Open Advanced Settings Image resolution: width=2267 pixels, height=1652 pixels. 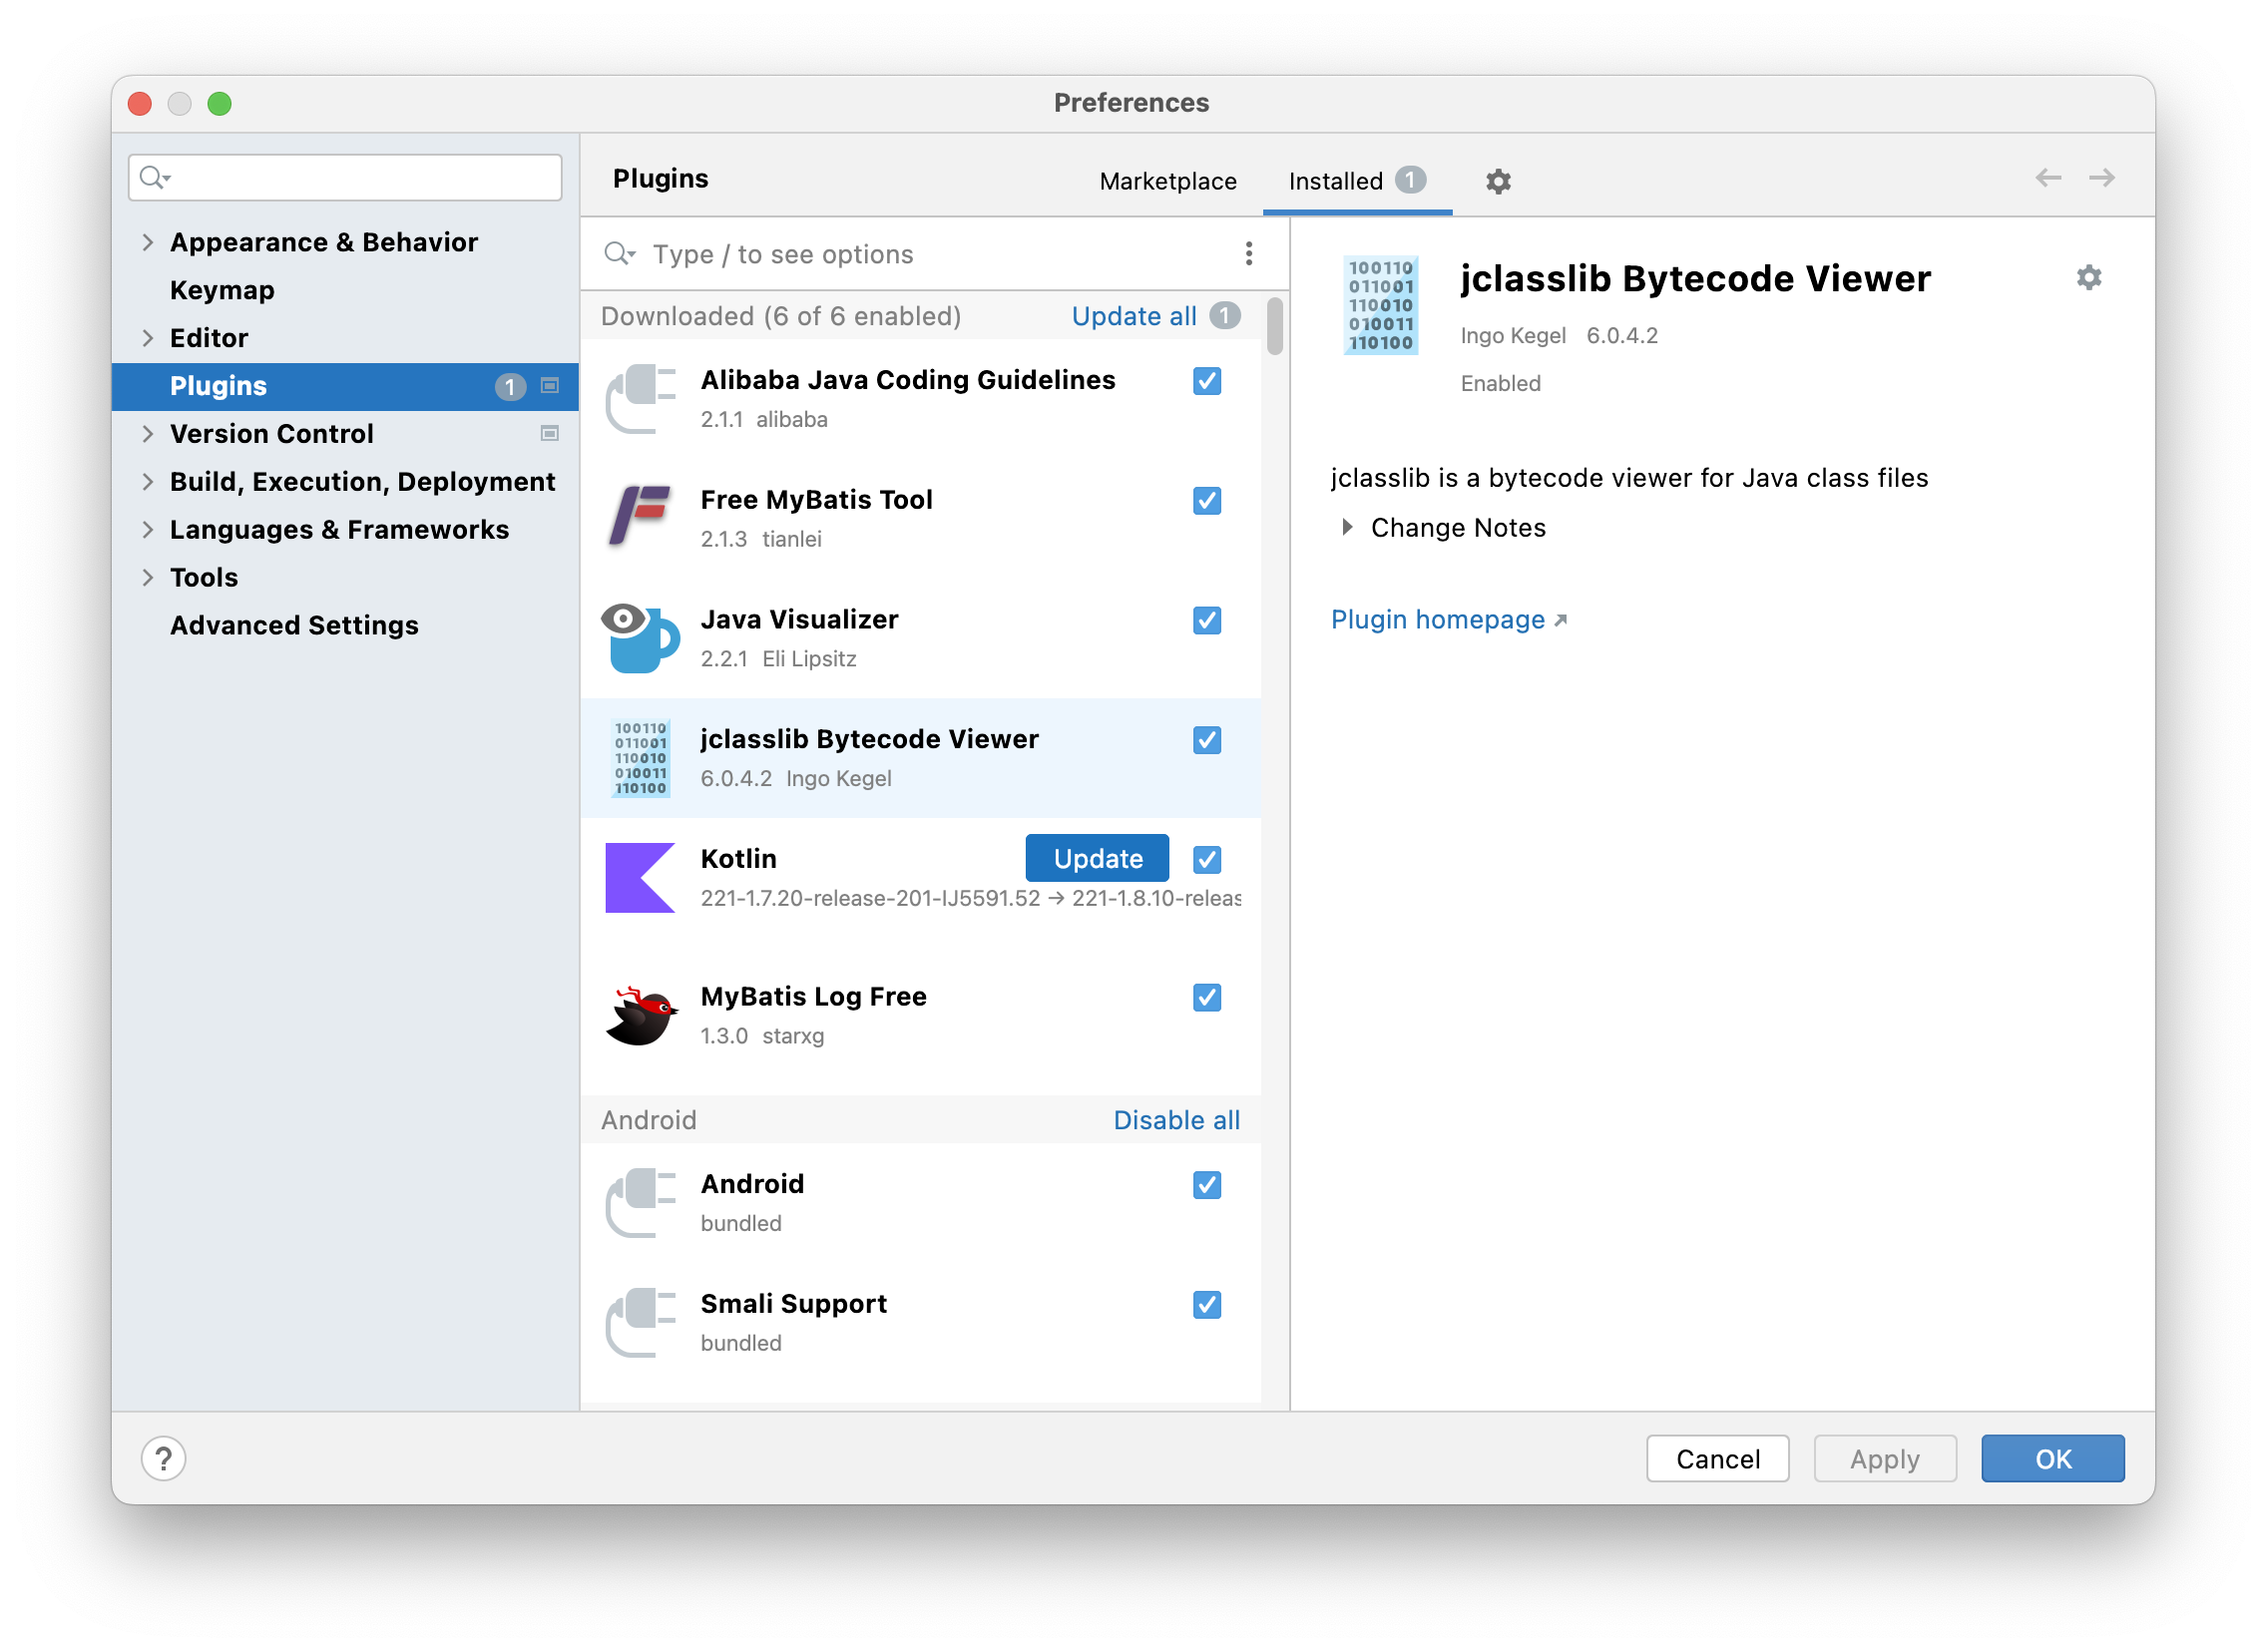pos(294,625)
